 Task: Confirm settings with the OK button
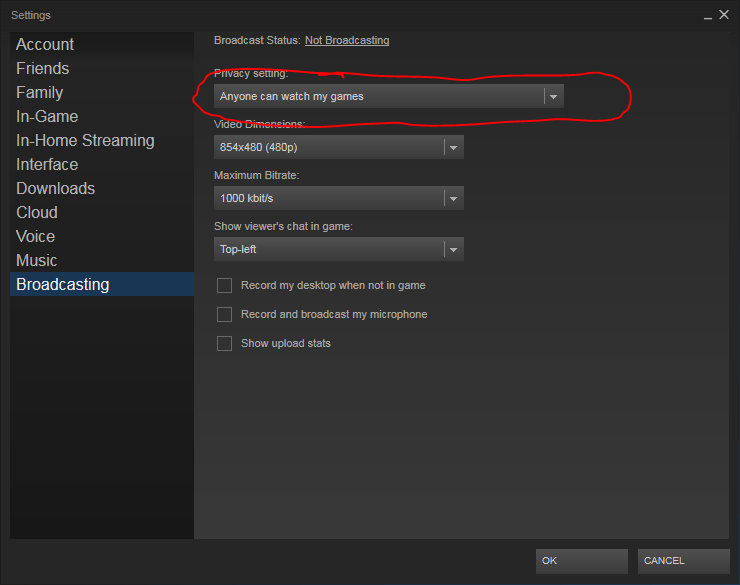click(581, 561)
